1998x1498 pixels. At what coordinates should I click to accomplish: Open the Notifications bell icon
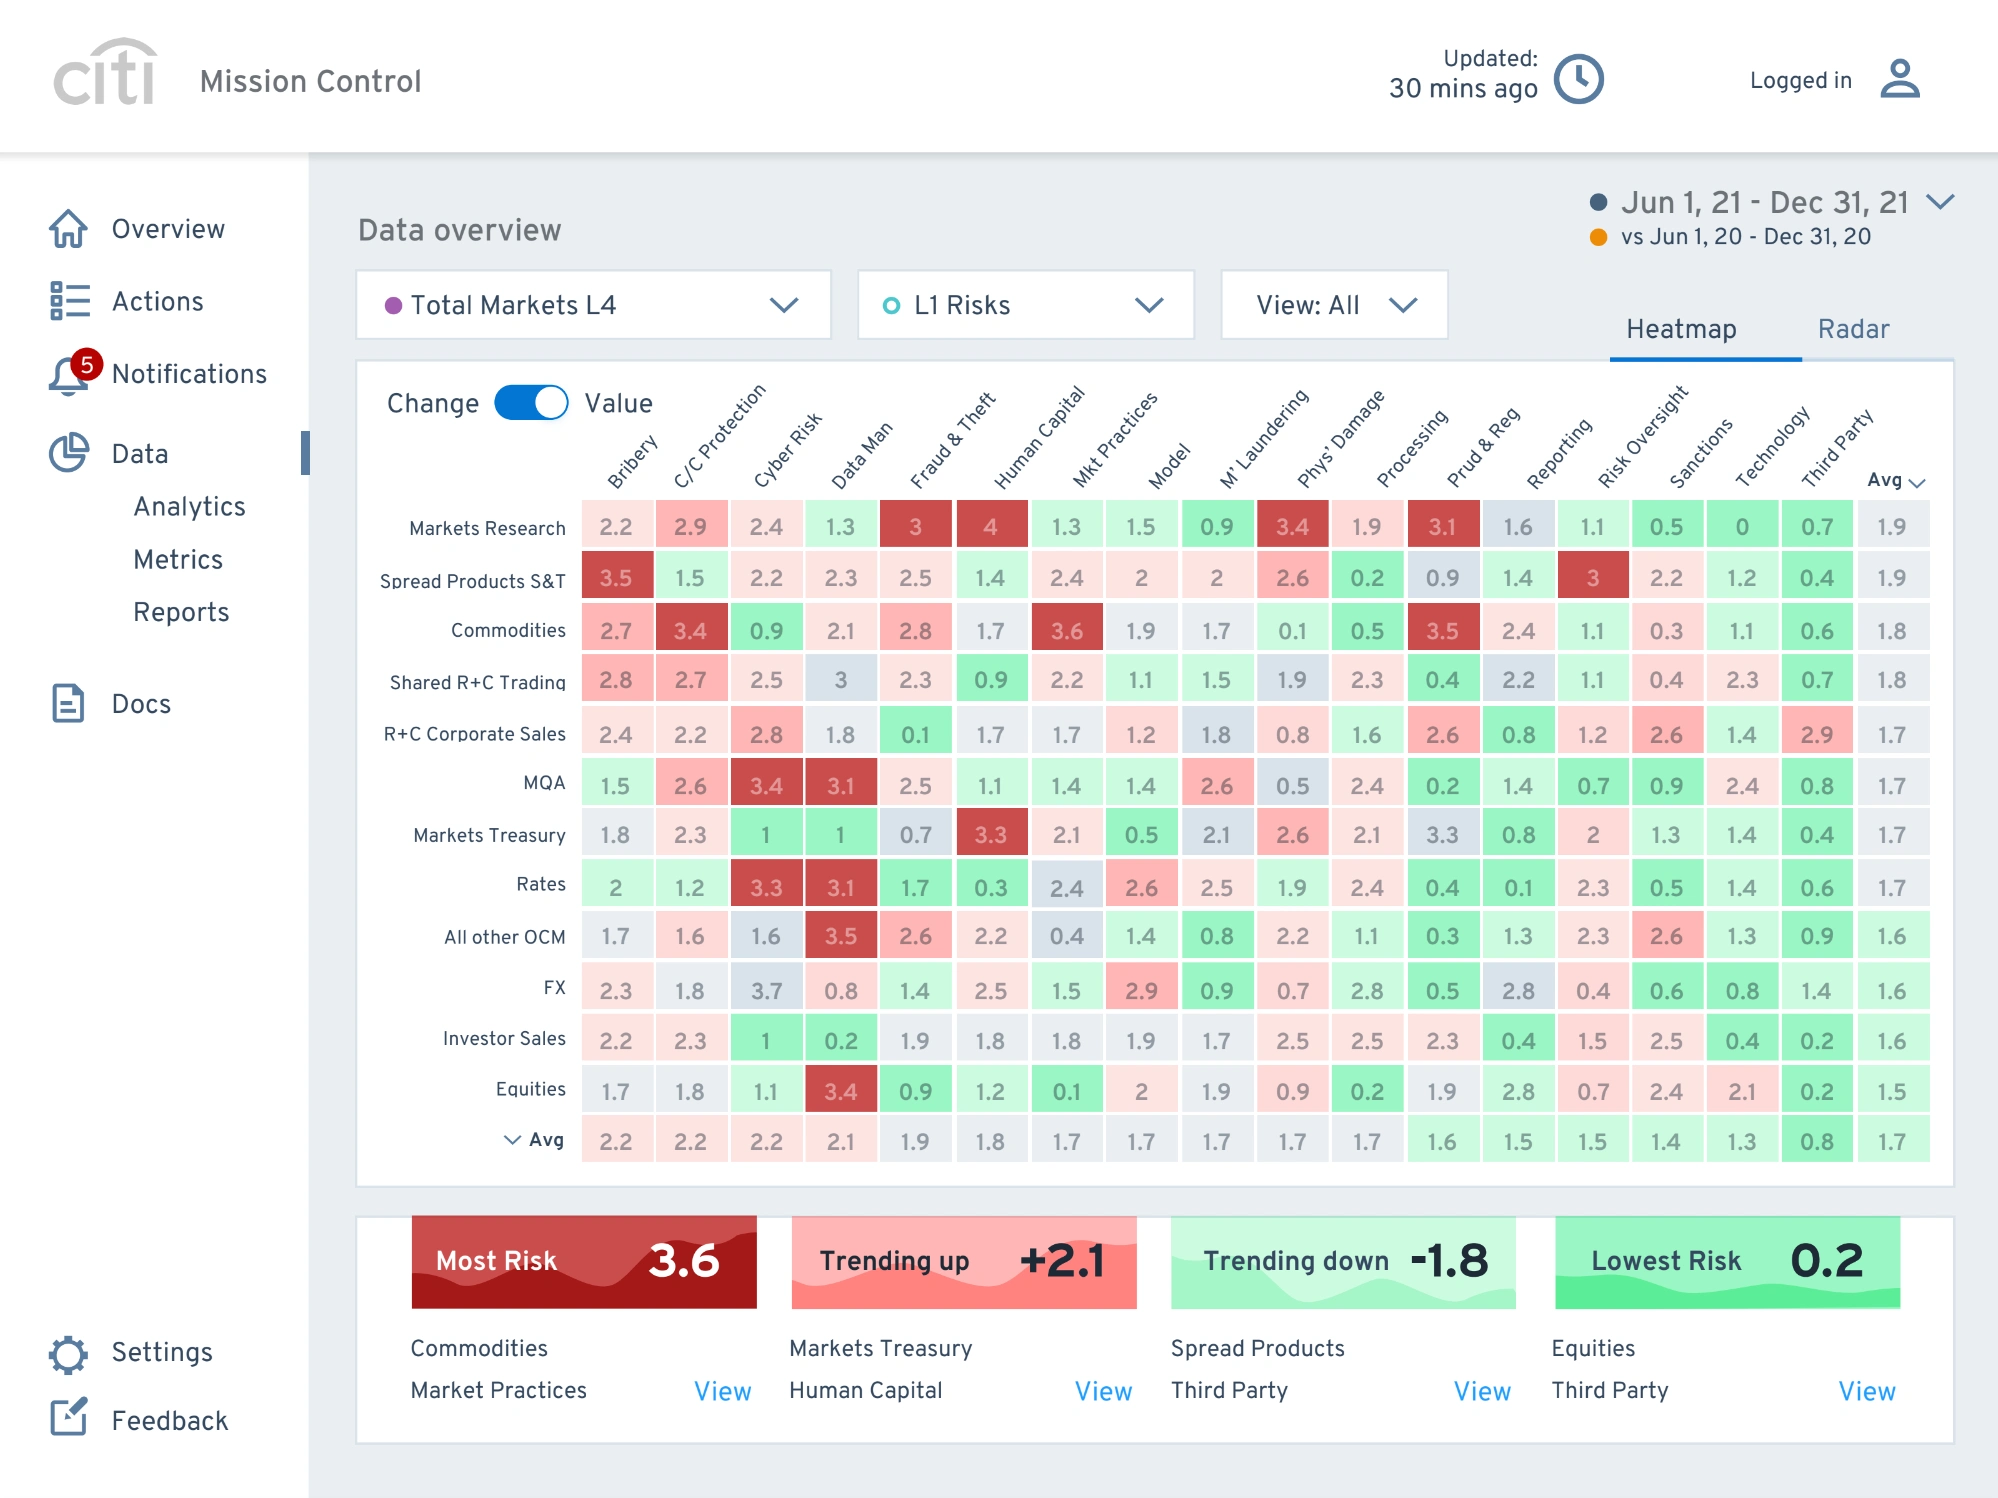pyautogui.click(x=68, y=375)
